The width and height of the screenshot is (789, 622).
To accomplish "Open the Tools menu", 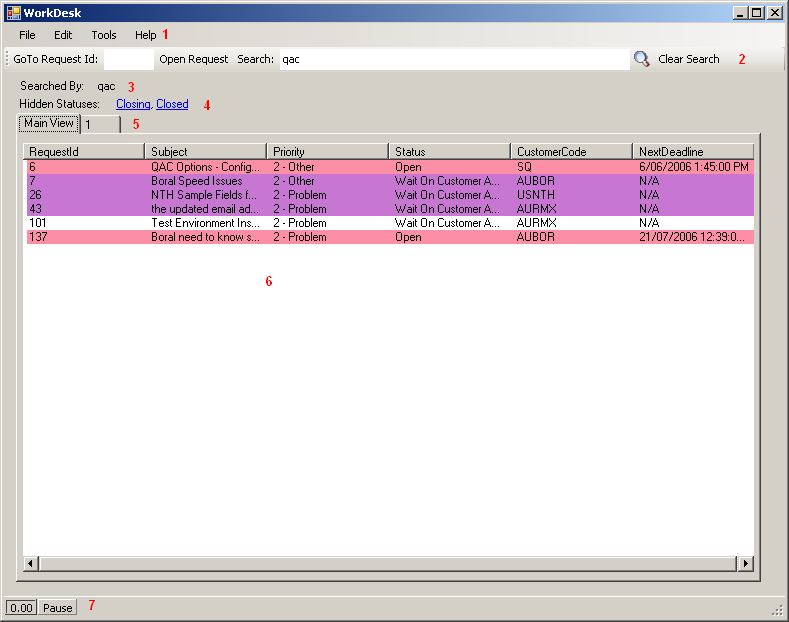I will click(104, 35).
